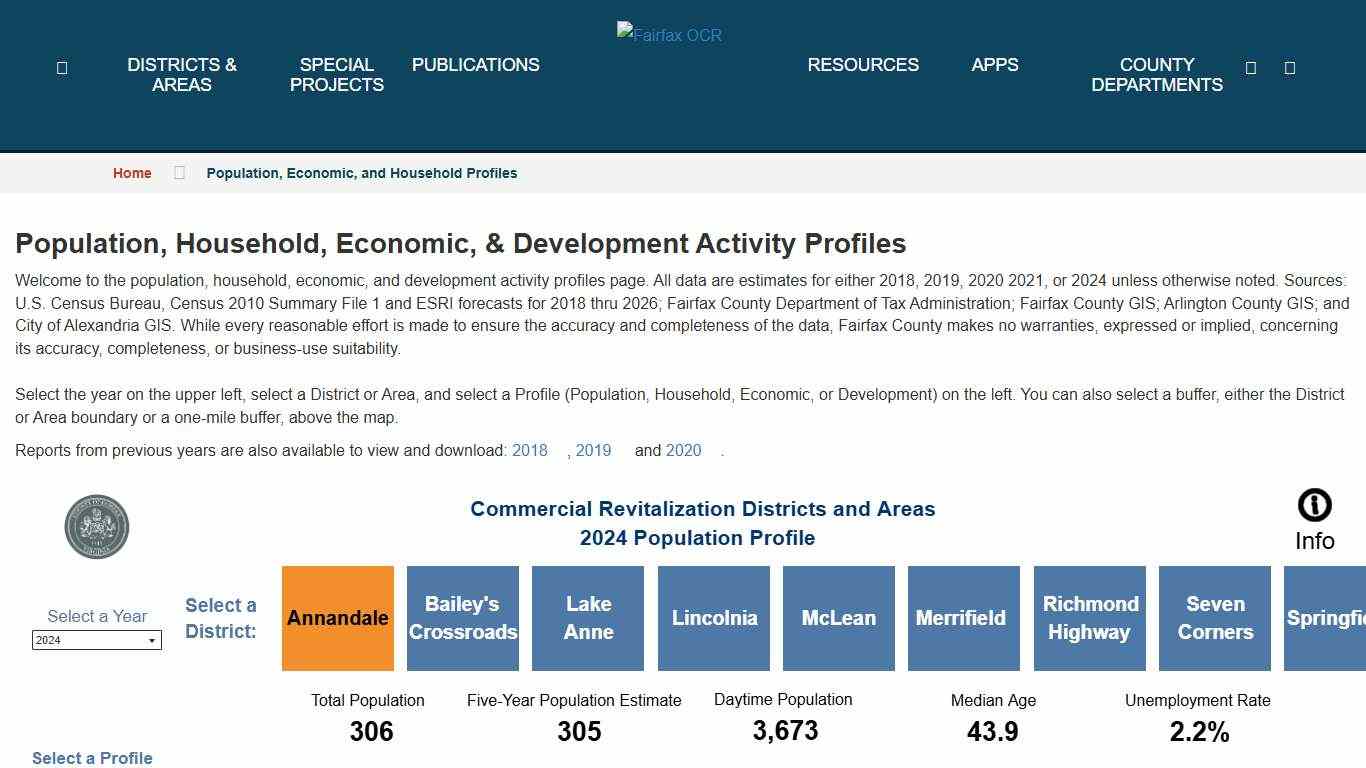This screenshot has width=1366, height=768.
Task: Expand the County Departments menu
Action: pos(1157,75)
